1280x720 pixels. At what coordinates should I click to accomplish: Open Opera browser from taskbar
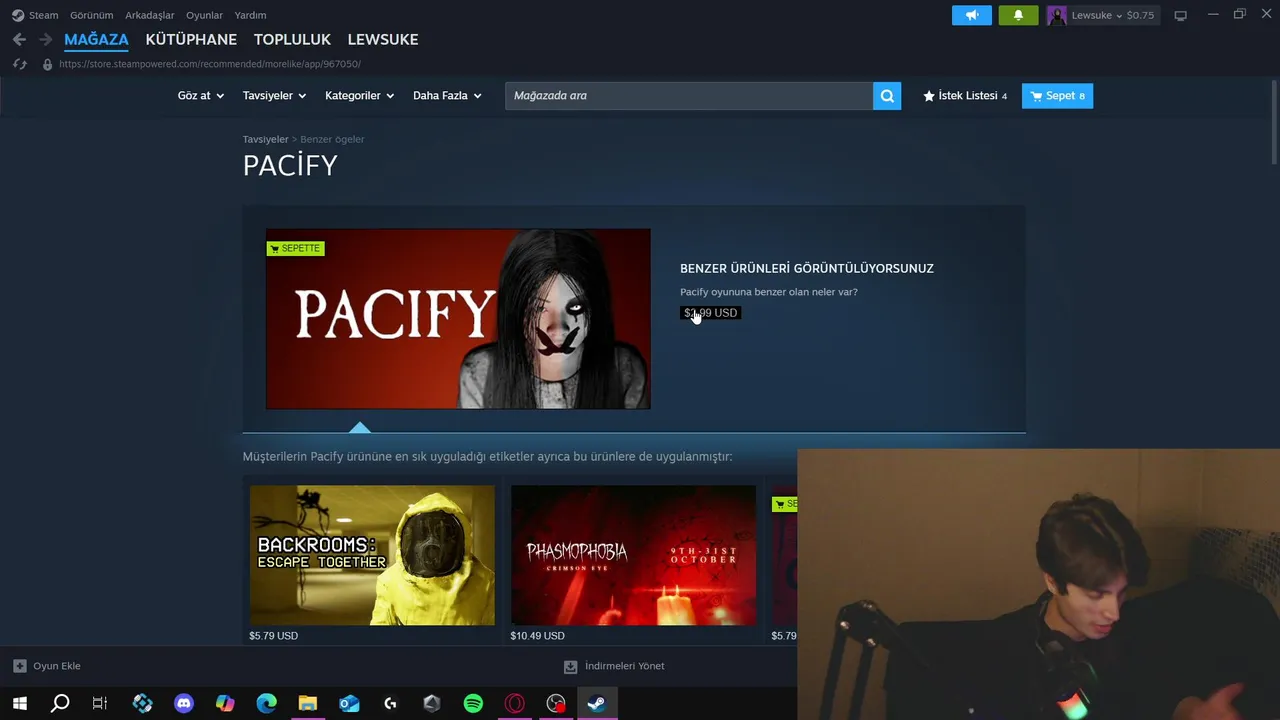514,704
